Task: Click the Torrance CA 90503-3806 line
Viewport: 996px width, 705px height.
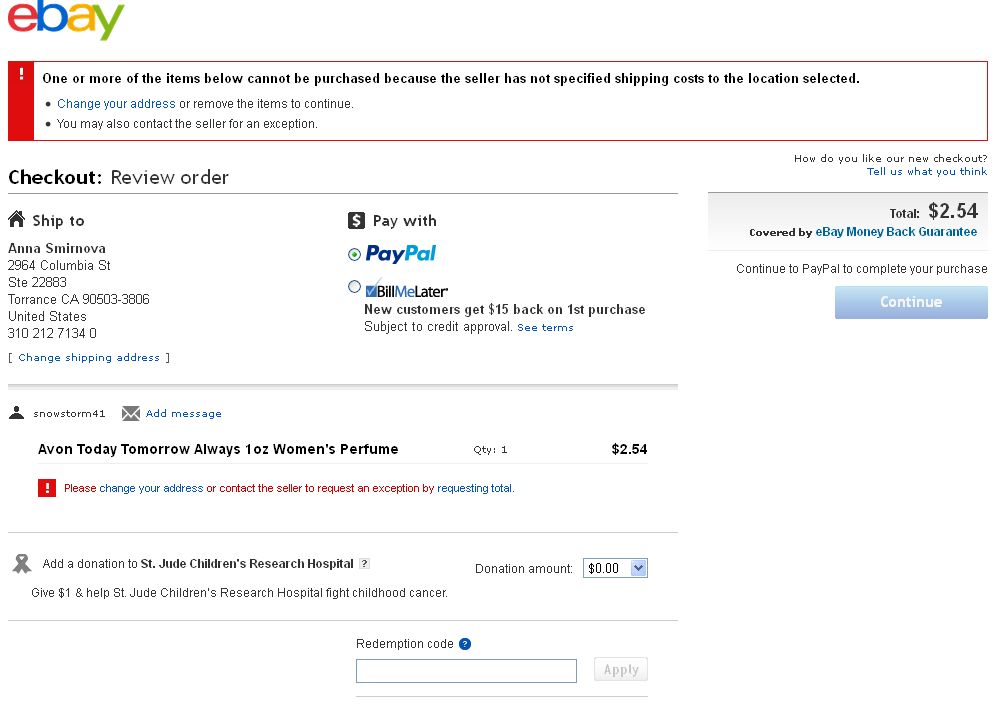Action: pyautogui.click(x=79, y=299)
